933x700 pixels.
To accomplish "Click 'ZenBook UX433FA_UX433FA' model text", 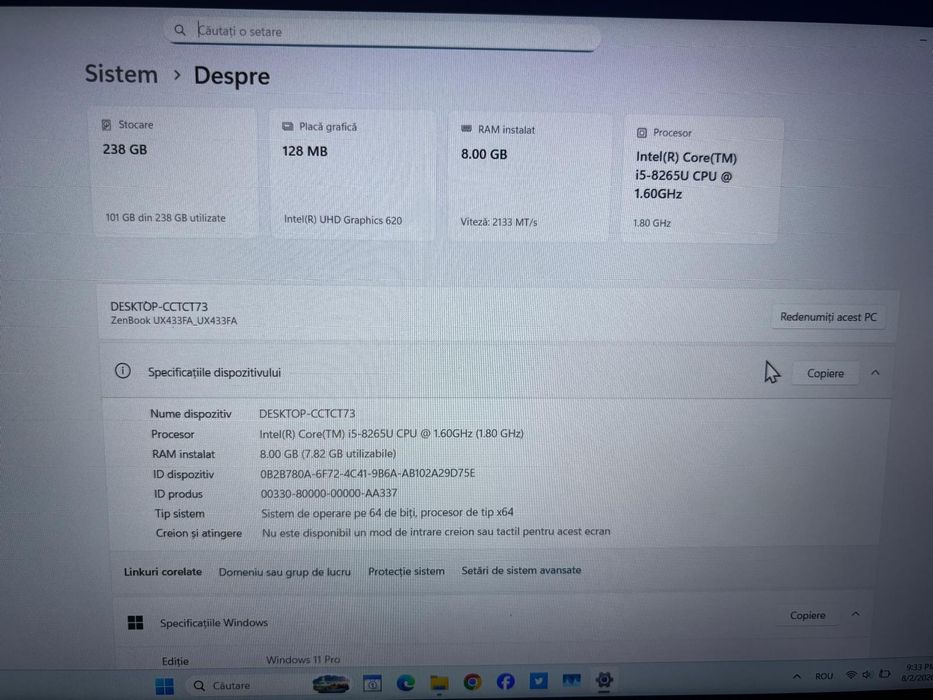I will tap(174, 321).
